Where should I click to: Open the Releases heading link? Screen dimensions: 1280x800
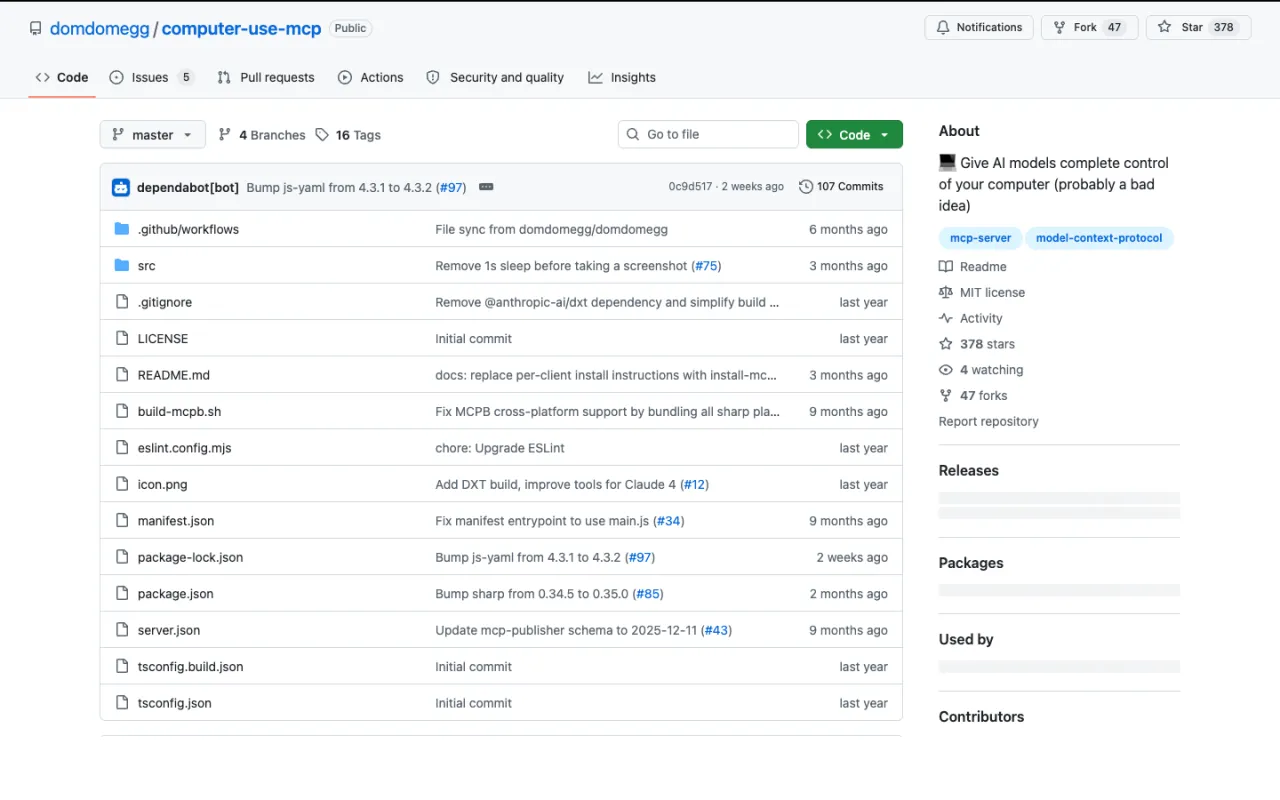click(x=968, y=470)
